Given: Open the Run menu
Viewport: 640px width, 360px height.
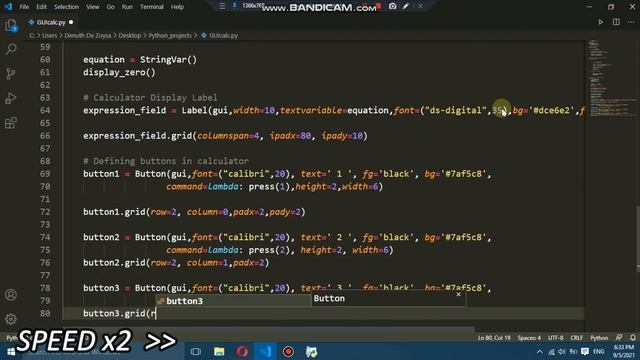Looking at the screenshot, I should click(127, 7).
